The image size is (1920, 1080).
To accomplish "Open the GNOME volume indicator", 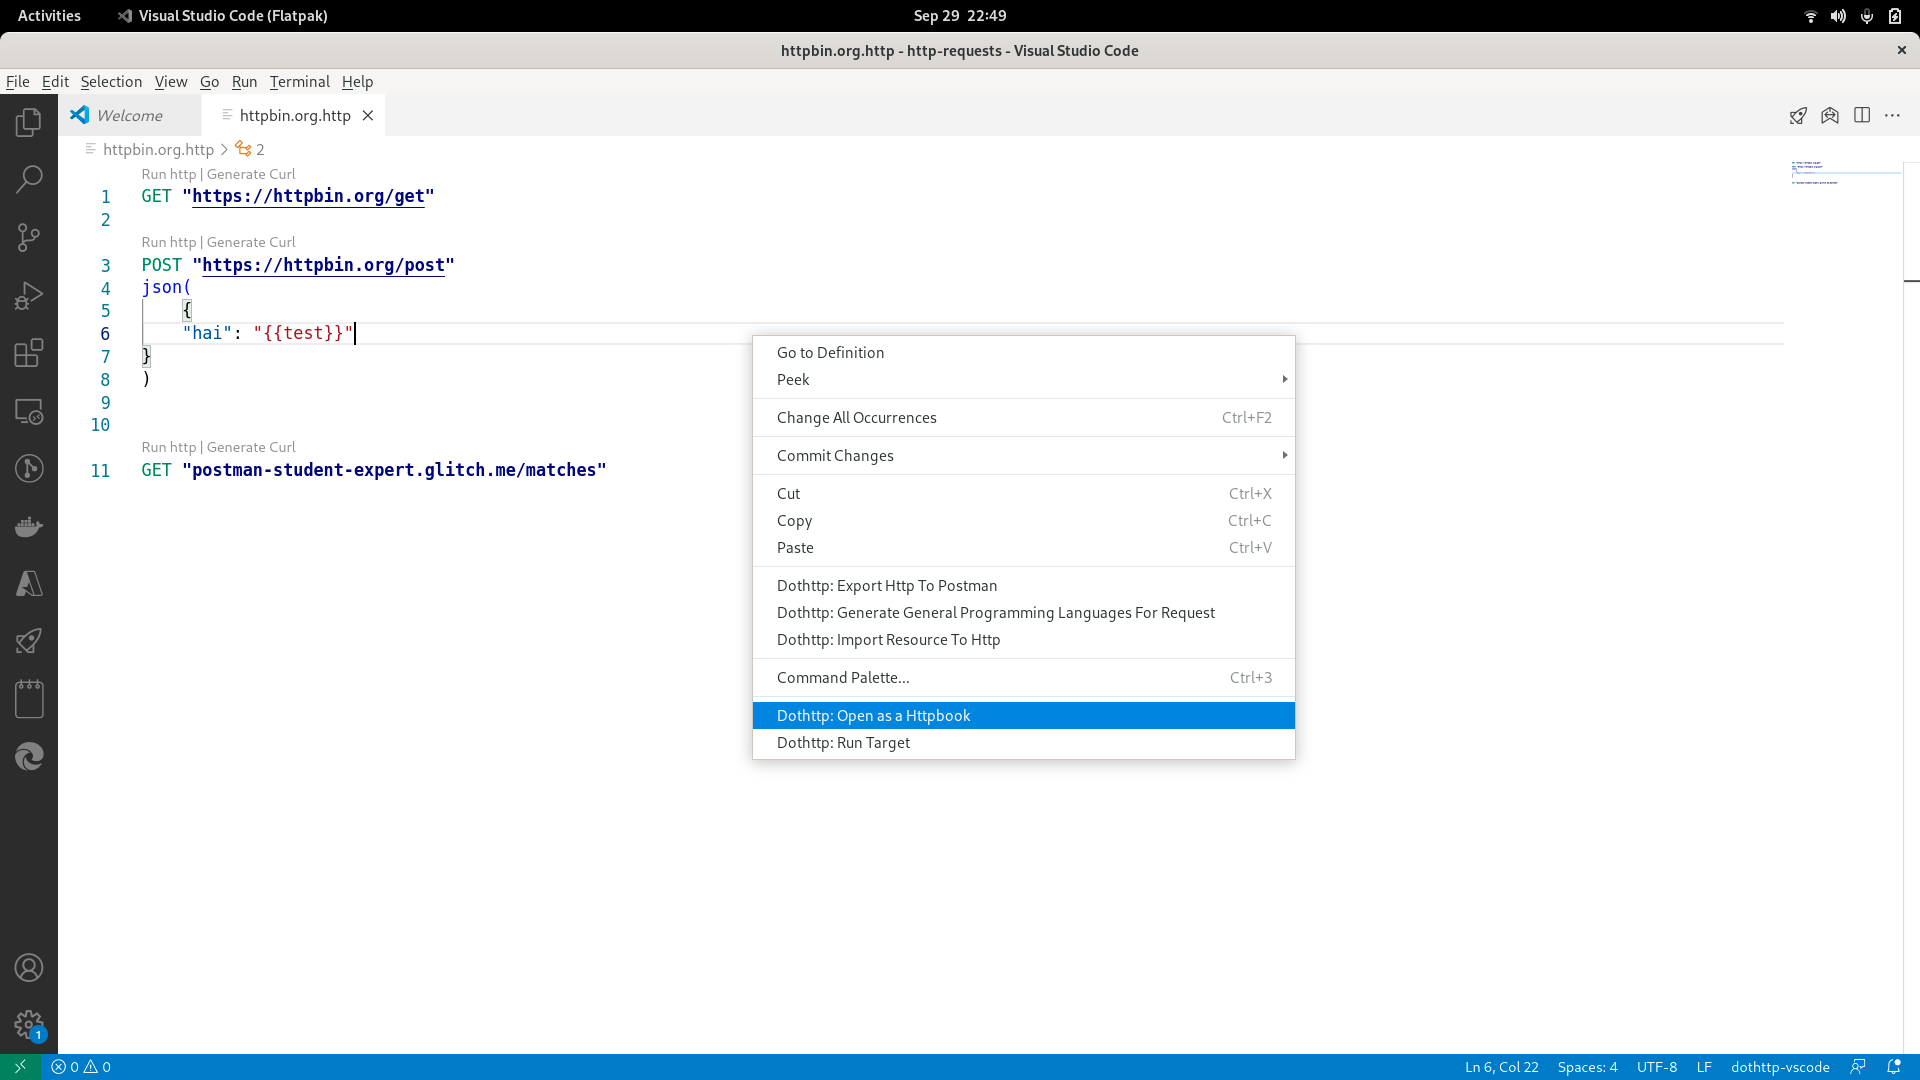I will [x=1838, y=16].
